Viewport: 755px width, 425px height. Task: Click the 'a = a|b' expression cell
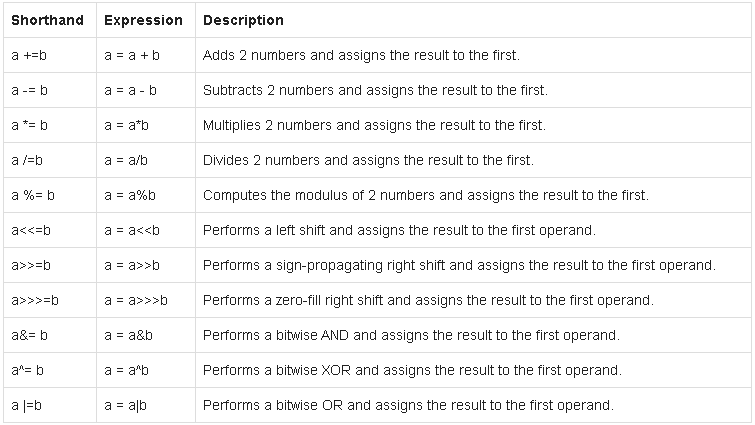click(126, 405)
